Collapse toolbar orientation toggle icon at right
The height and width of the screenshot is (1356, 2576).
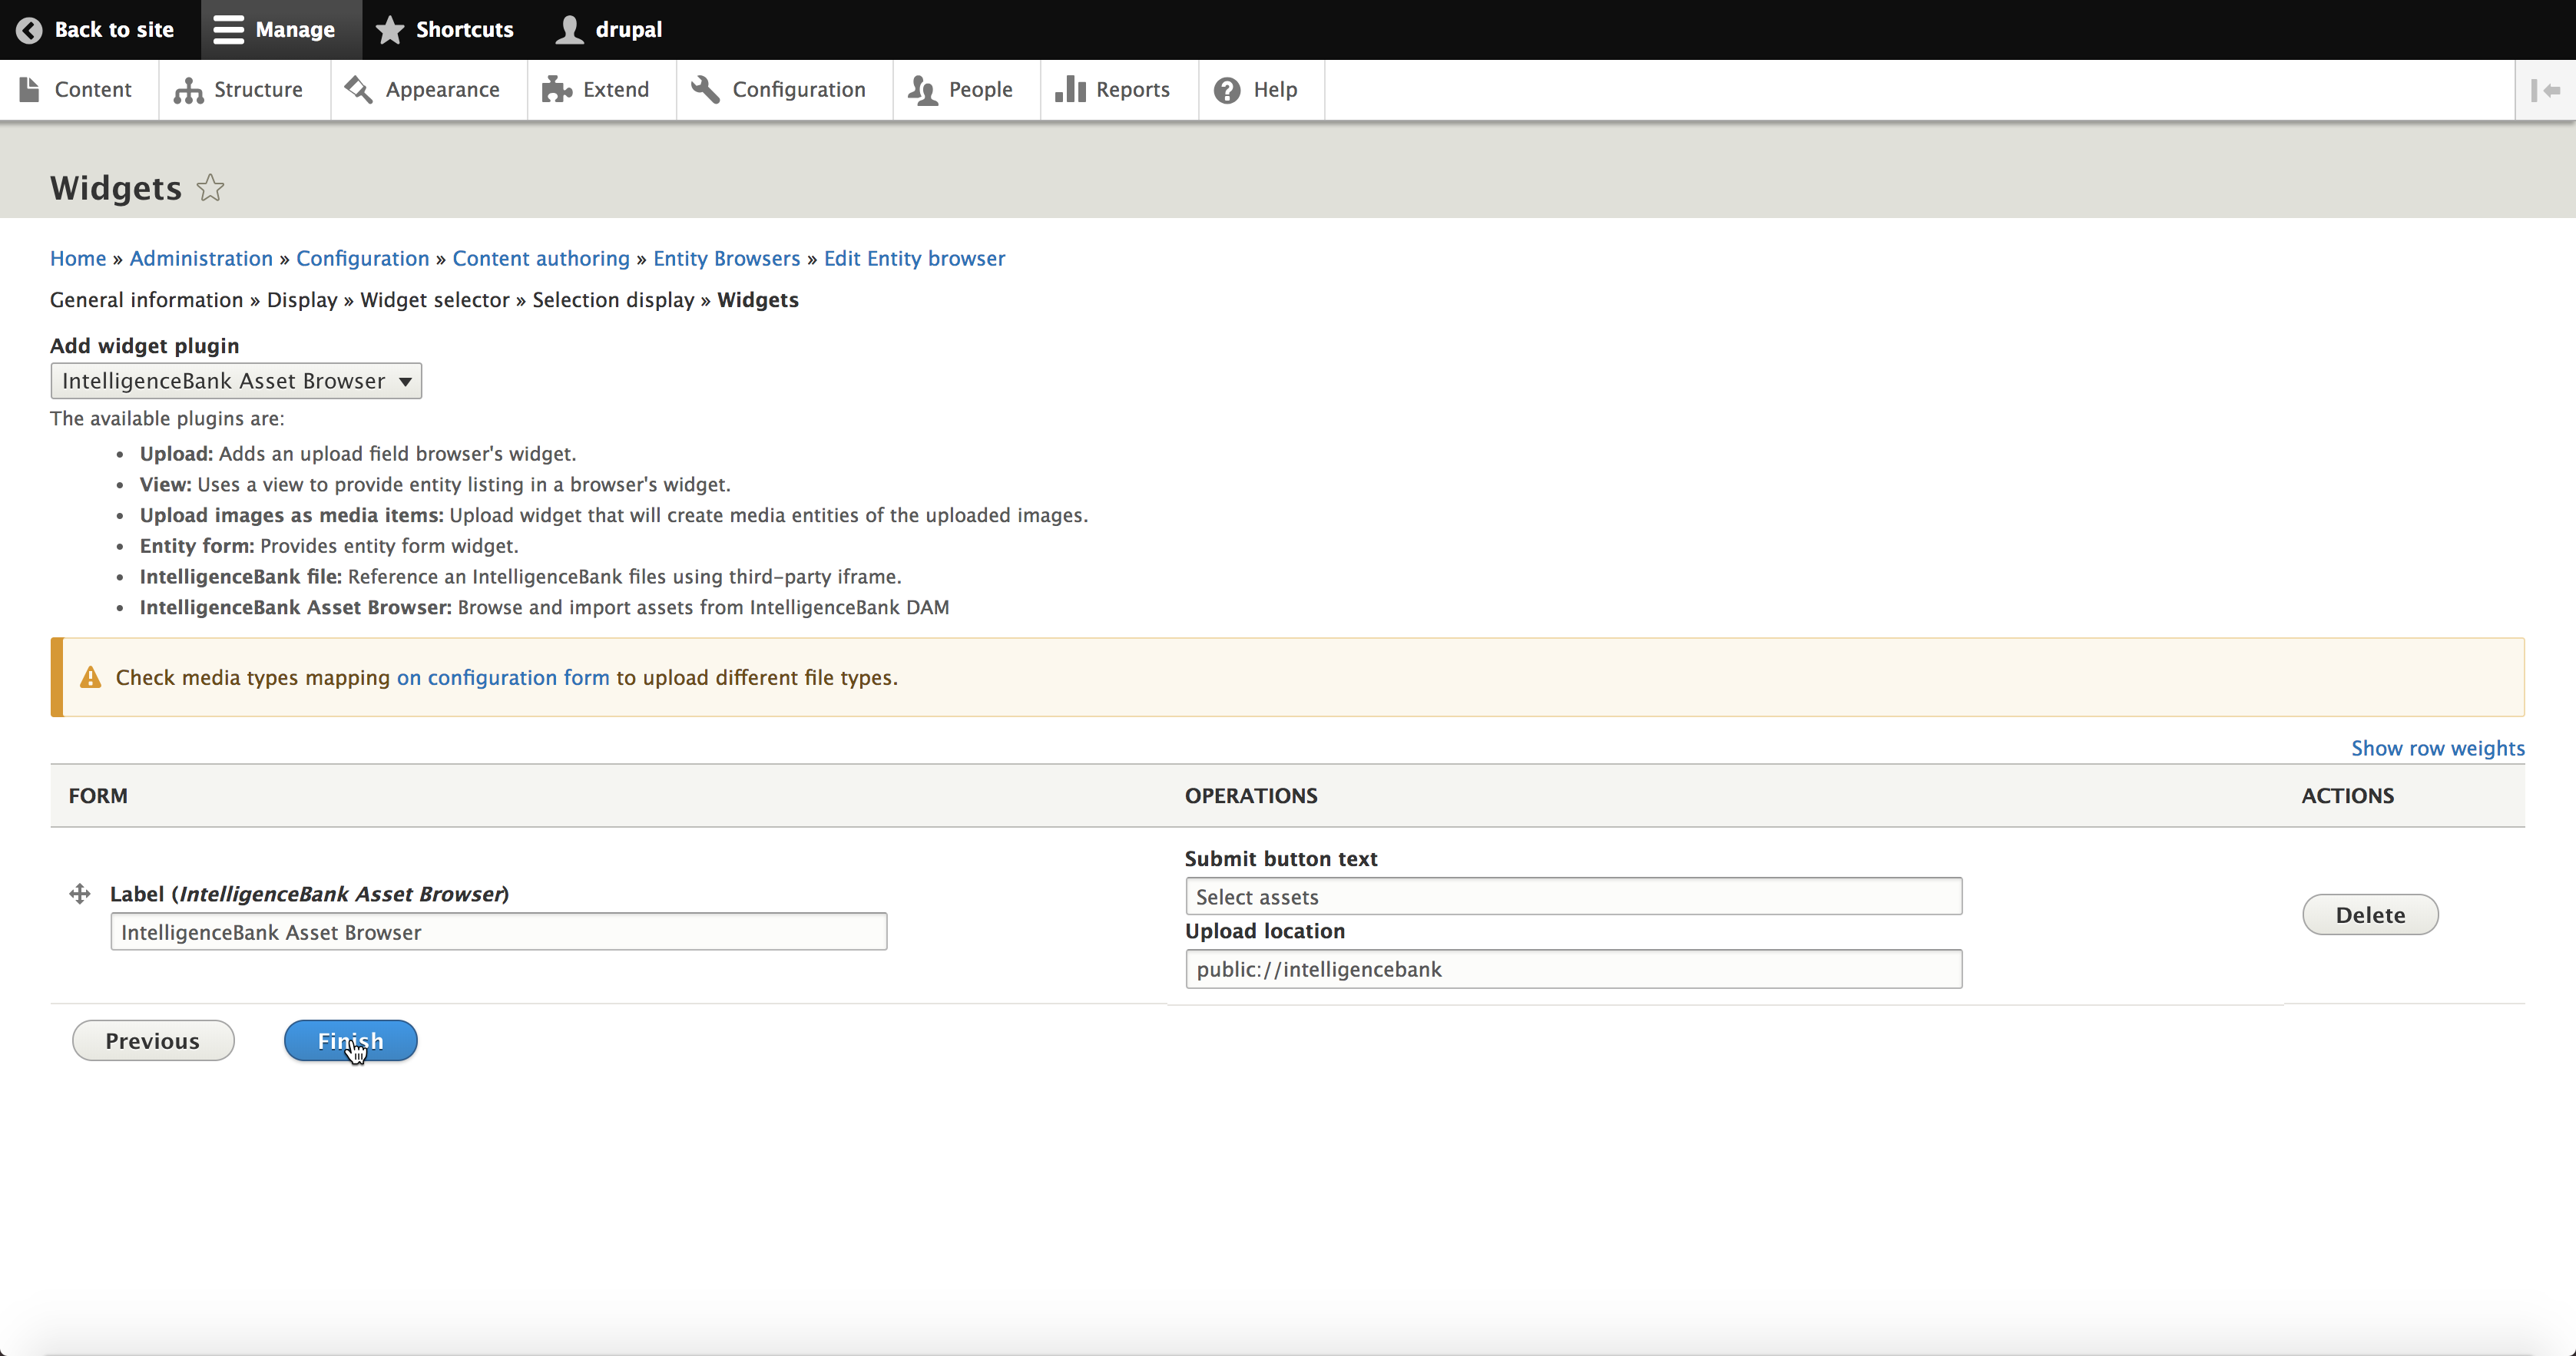point(2545,90)
